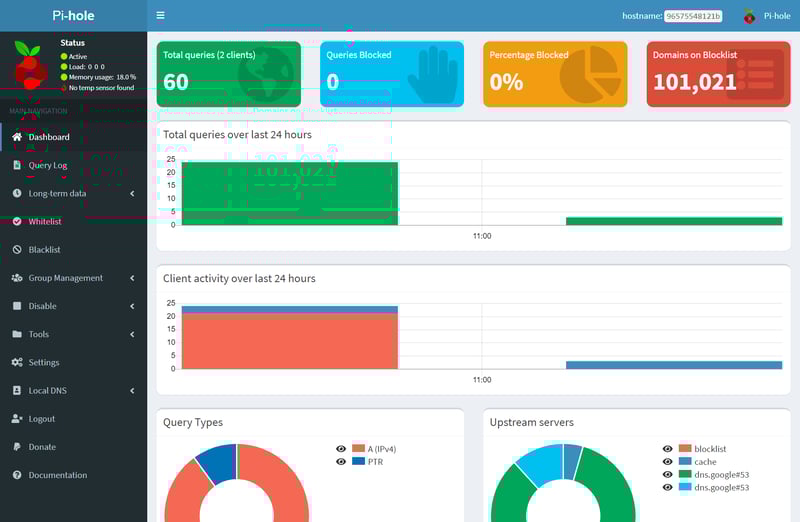Click the Whitelist check-circle icon
800x522 pixels.
pyautogui.click(x=17, y=221)
